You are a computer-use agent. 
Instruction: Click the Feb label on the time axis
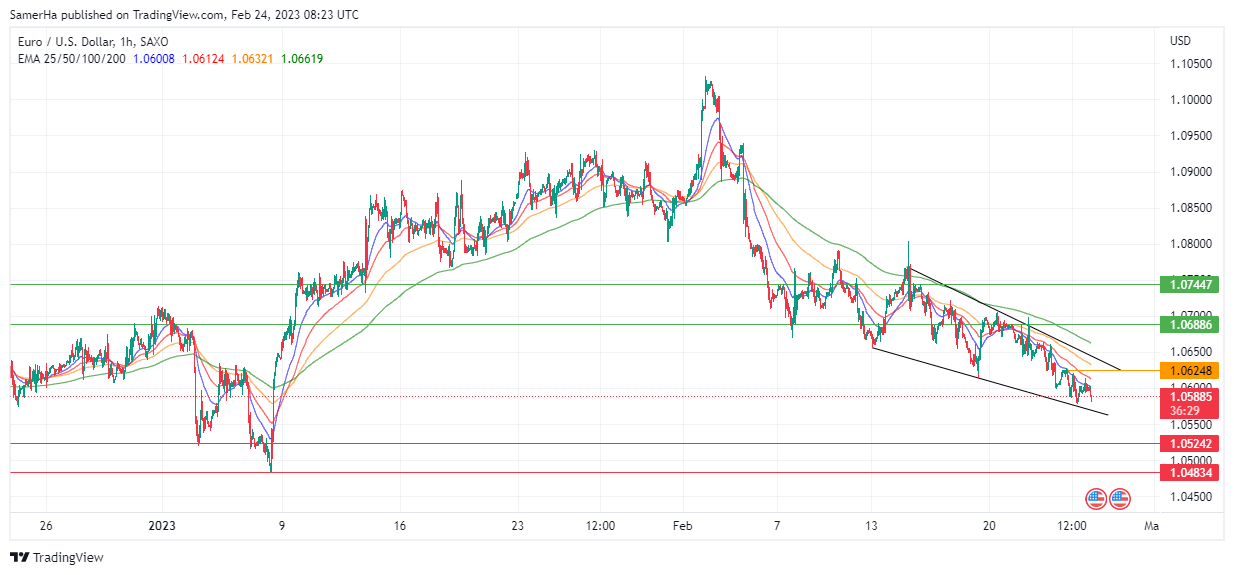click(682, 526)
